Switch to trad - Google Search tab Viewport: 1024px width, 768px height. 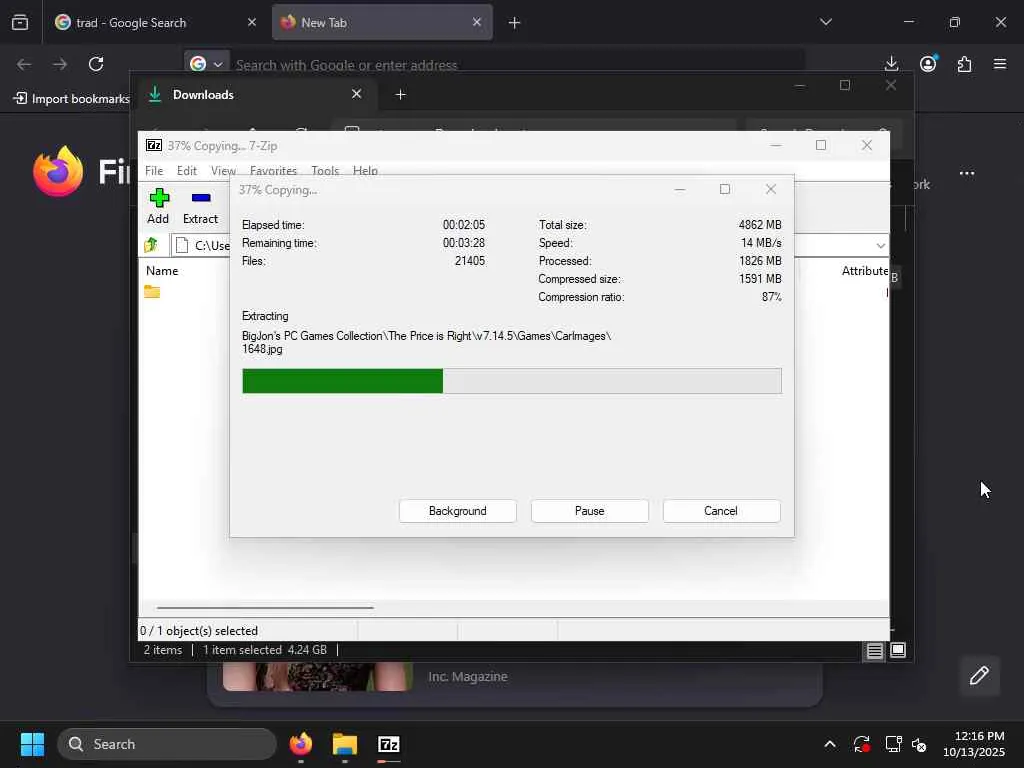pos(155,22)
